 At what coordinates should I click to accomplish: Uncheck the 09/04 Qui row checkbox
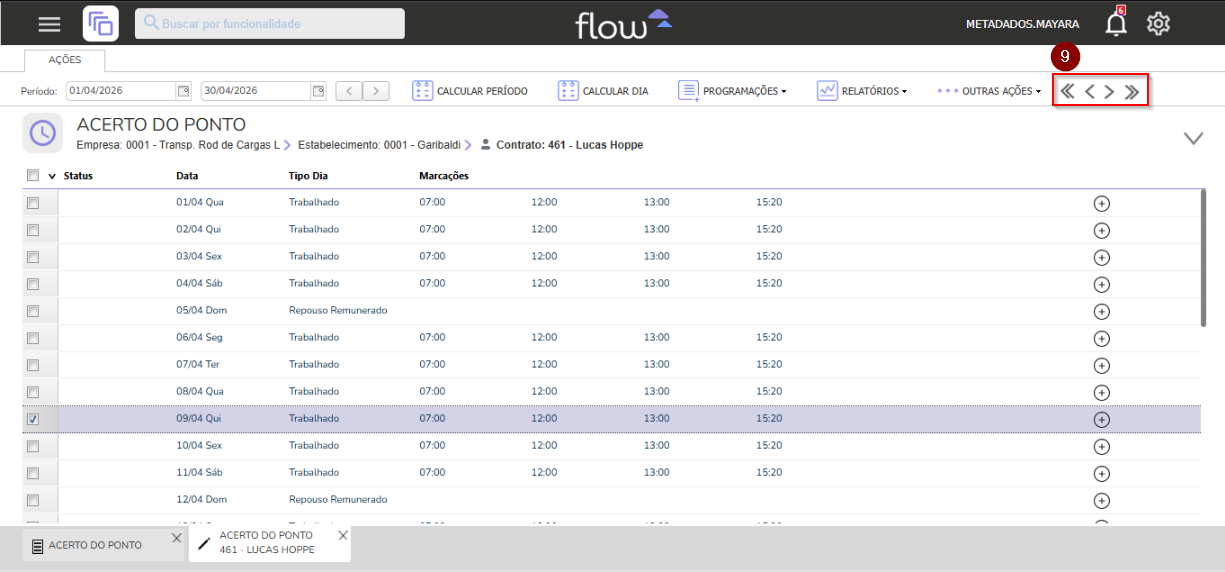(32, 419)
